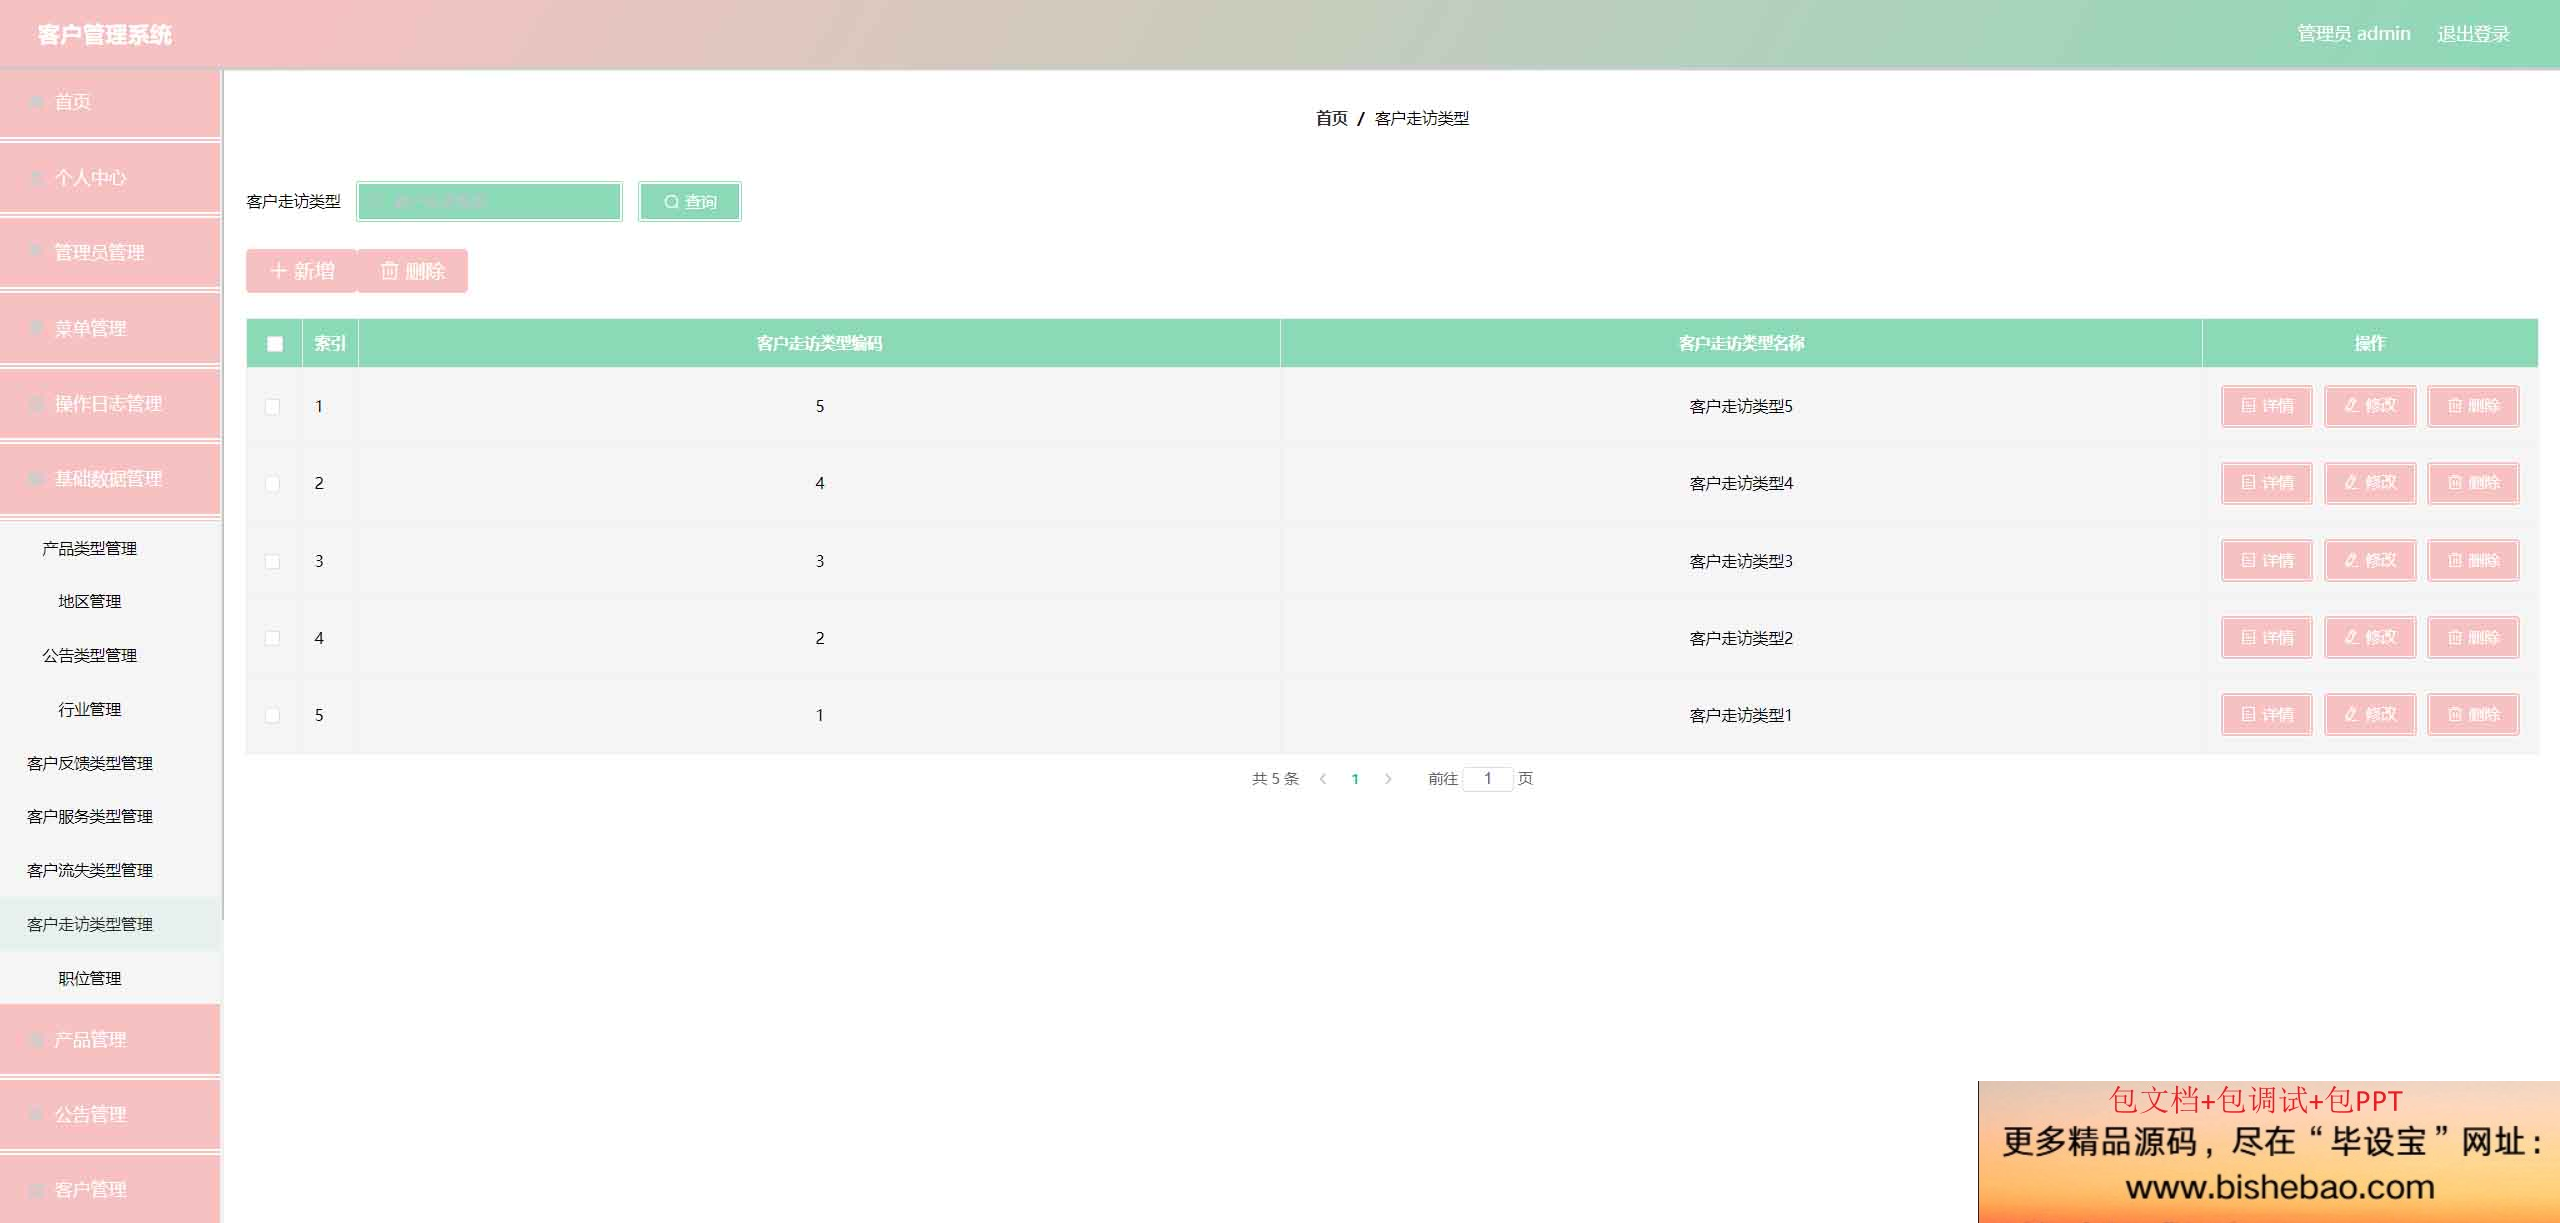Expand the 个人中心 sidebar menu
This screenshot has height=1223, width=2560.
(x=110, y=178)
